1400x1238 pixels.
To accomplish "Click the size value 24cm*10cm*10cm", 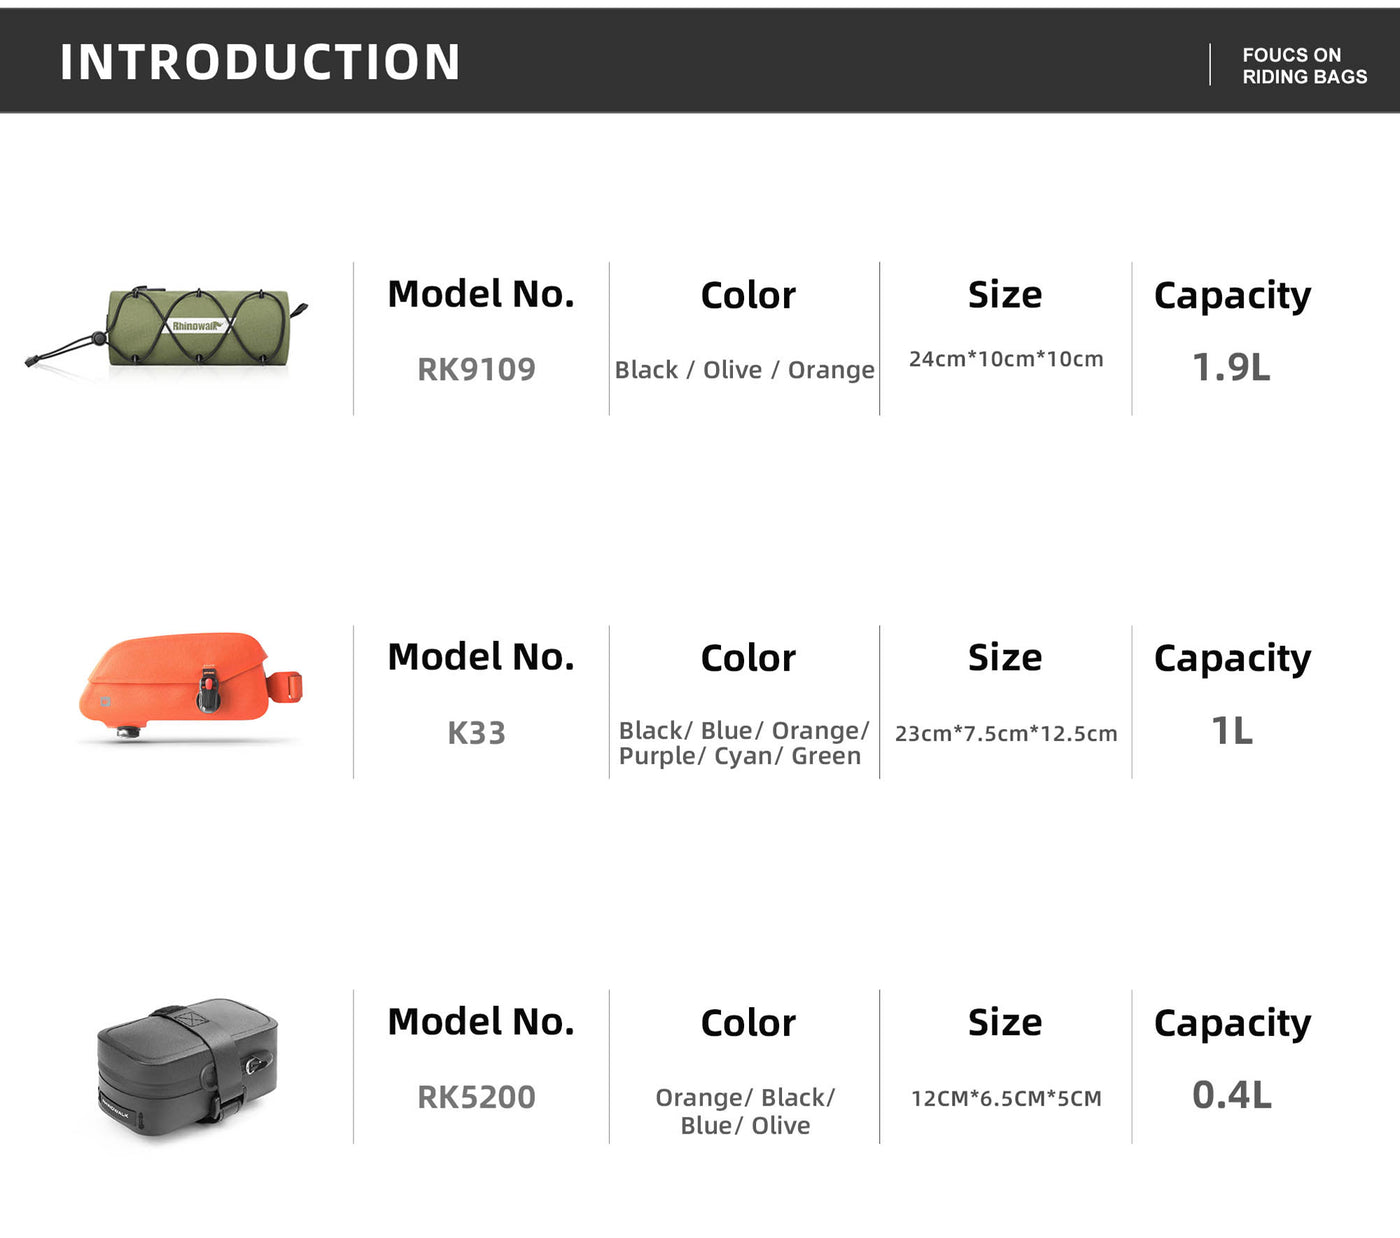I will 1006,359.
